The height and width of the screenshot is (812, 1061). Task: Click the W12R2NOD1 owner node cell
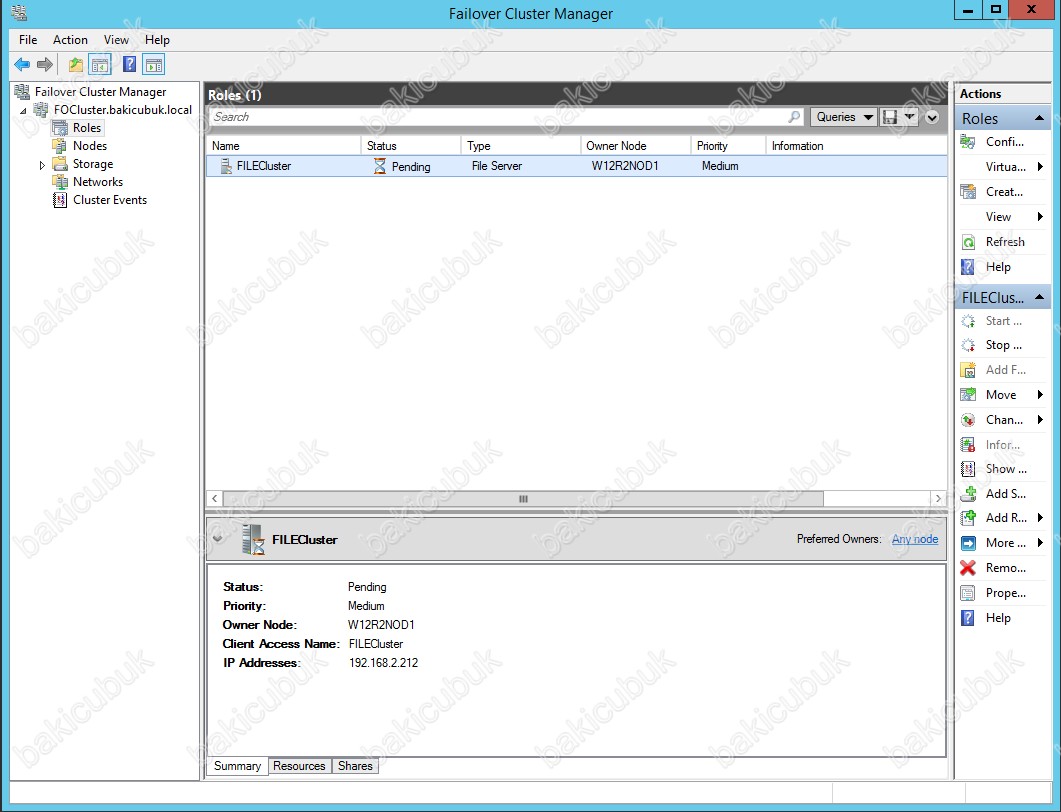(625, 166)
